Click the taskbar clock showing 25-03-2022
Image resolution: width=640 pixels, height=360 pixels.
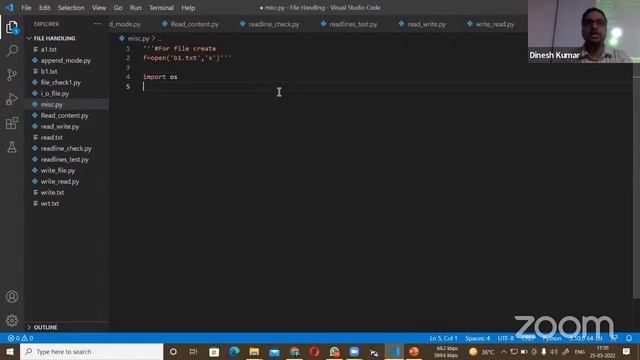point(602,351)
